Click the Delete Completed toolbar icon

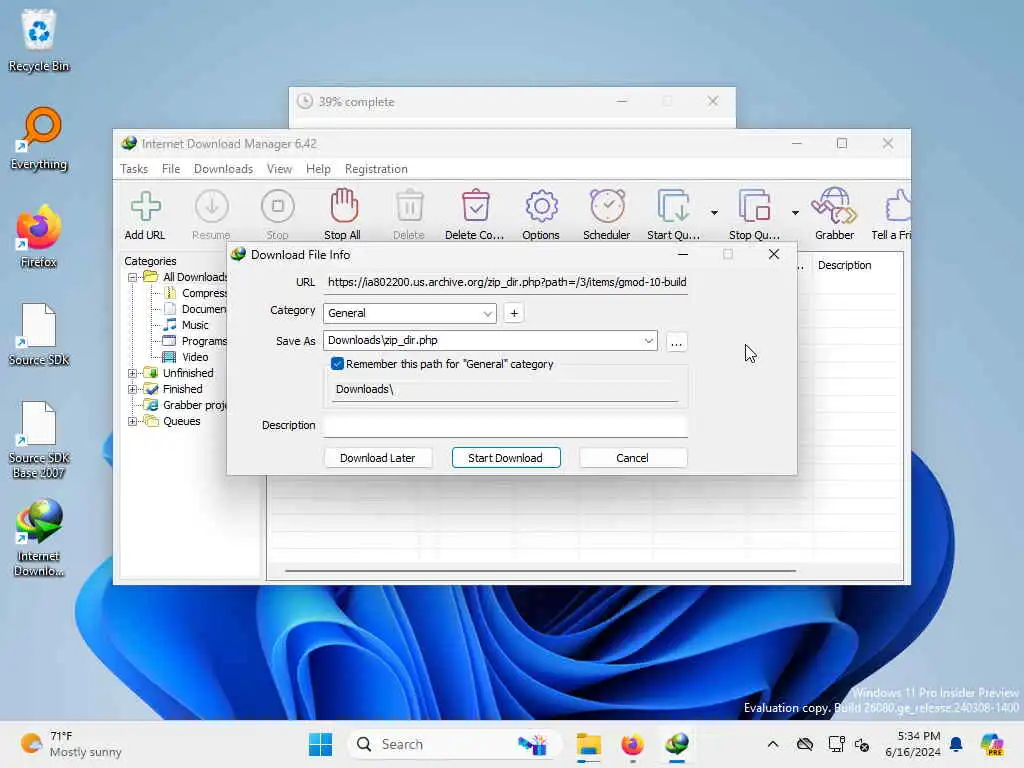click(x=475, y=214)
